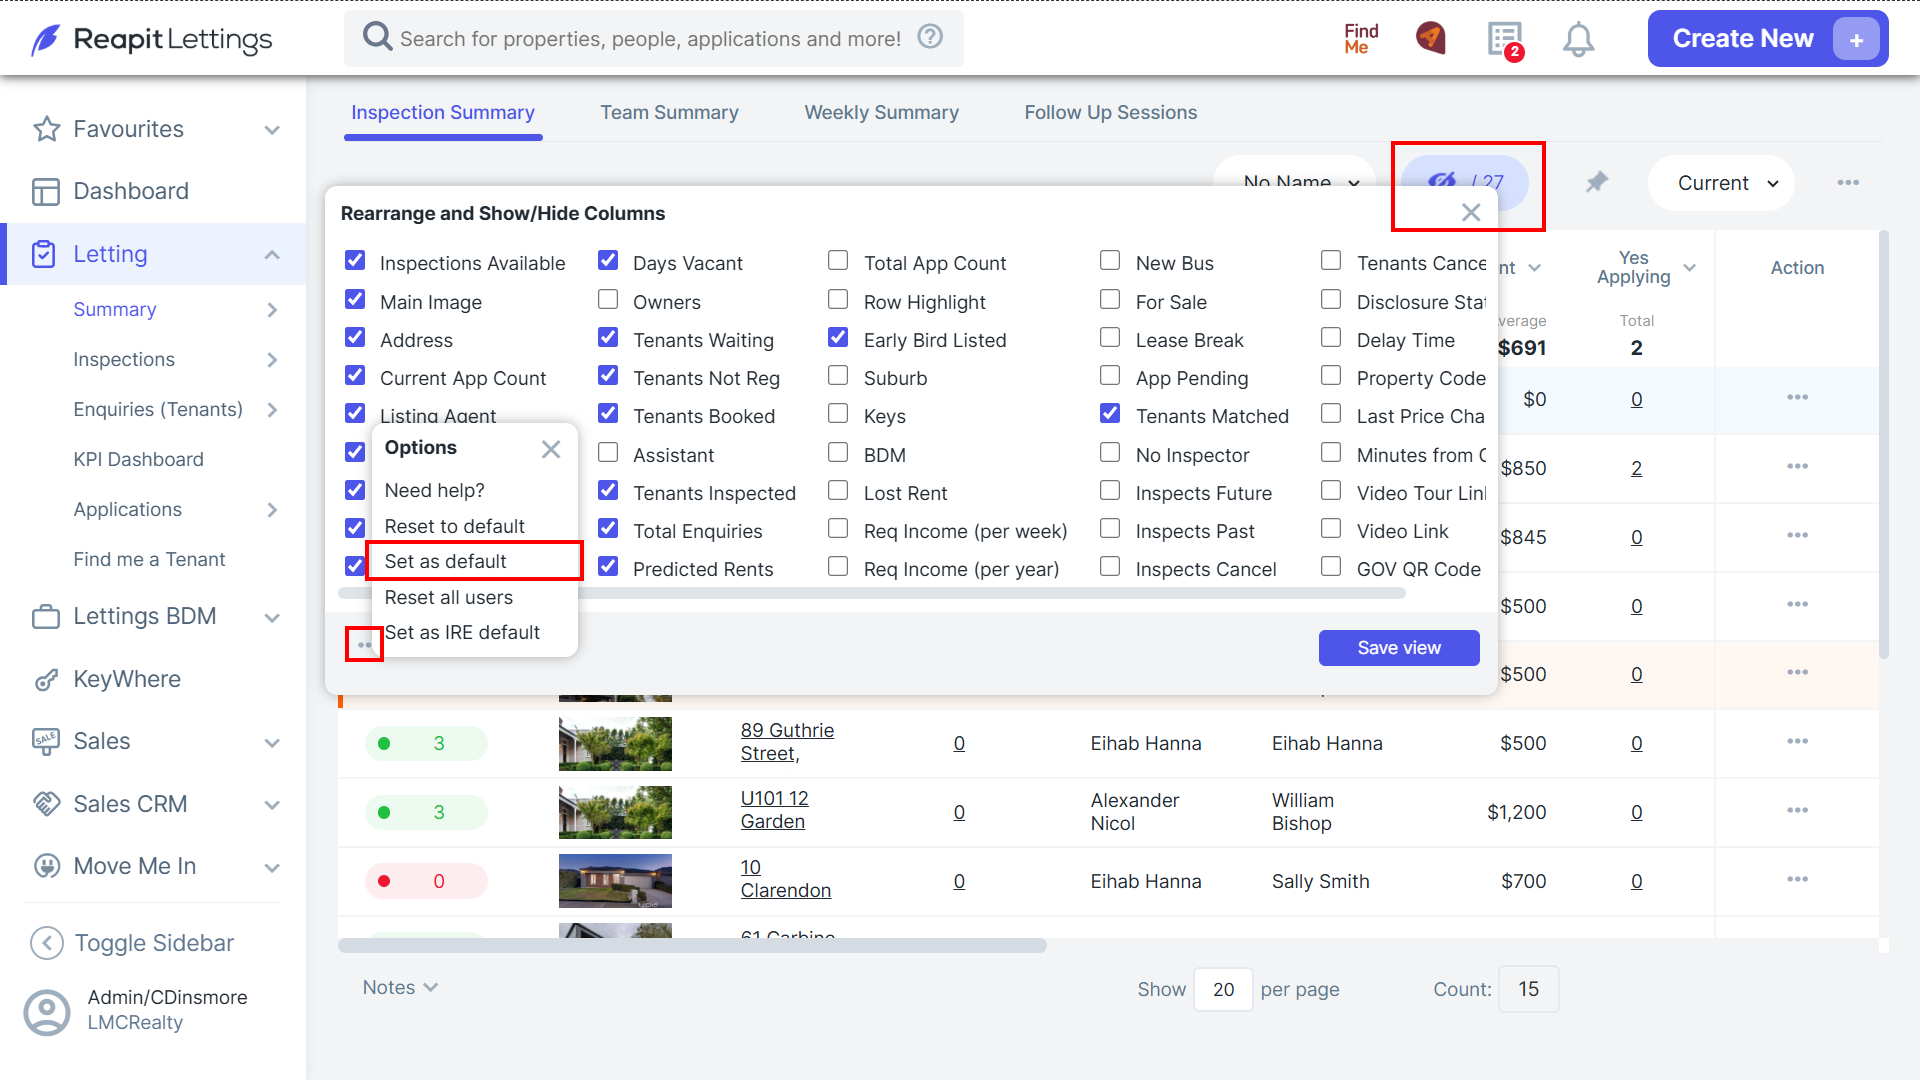This screenshot has width=1920, height=1080.
Task: Open the eye column visibility button
Action: click(x=1465, y=182)
